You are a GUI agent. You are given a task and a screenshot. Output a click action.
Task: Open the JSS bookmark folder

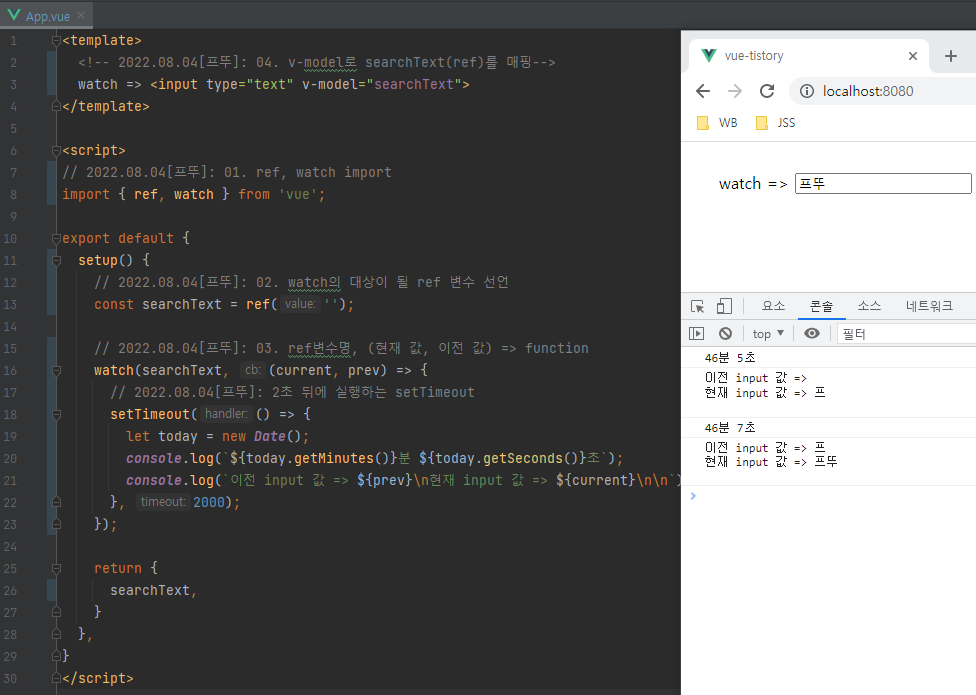click(776, 123)
